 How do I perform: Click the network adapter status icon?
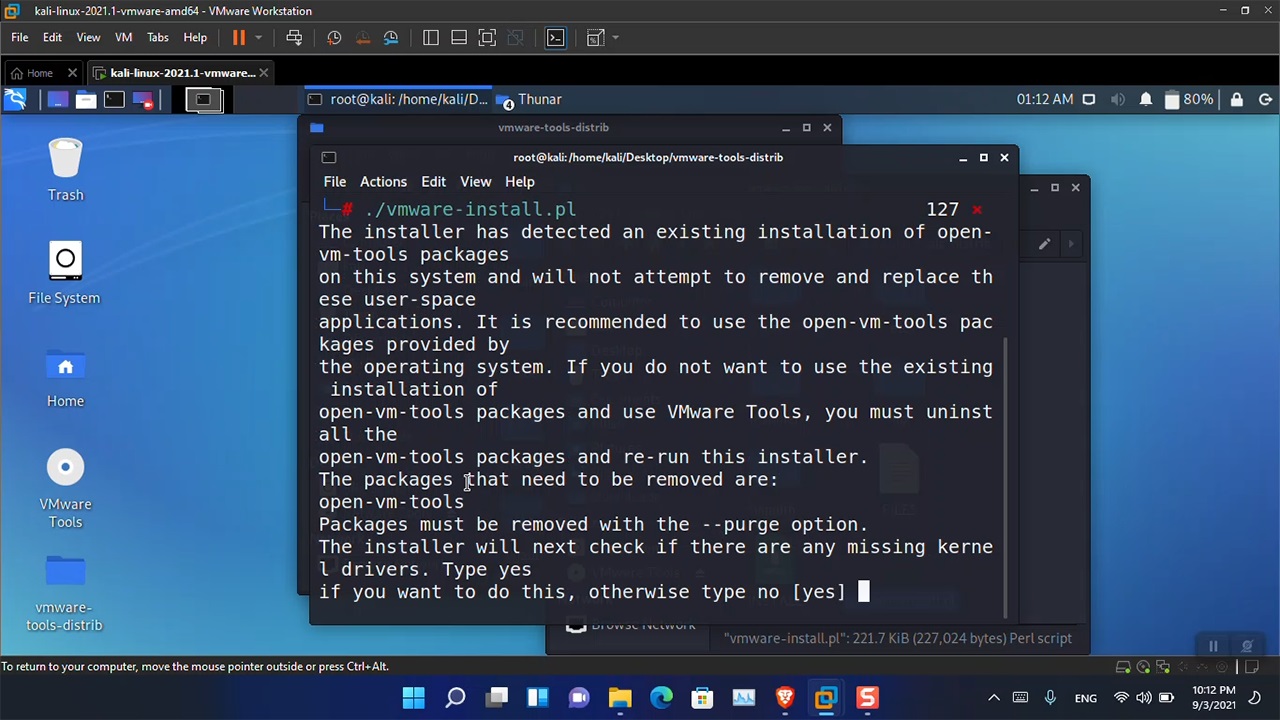coord(1163,666)
